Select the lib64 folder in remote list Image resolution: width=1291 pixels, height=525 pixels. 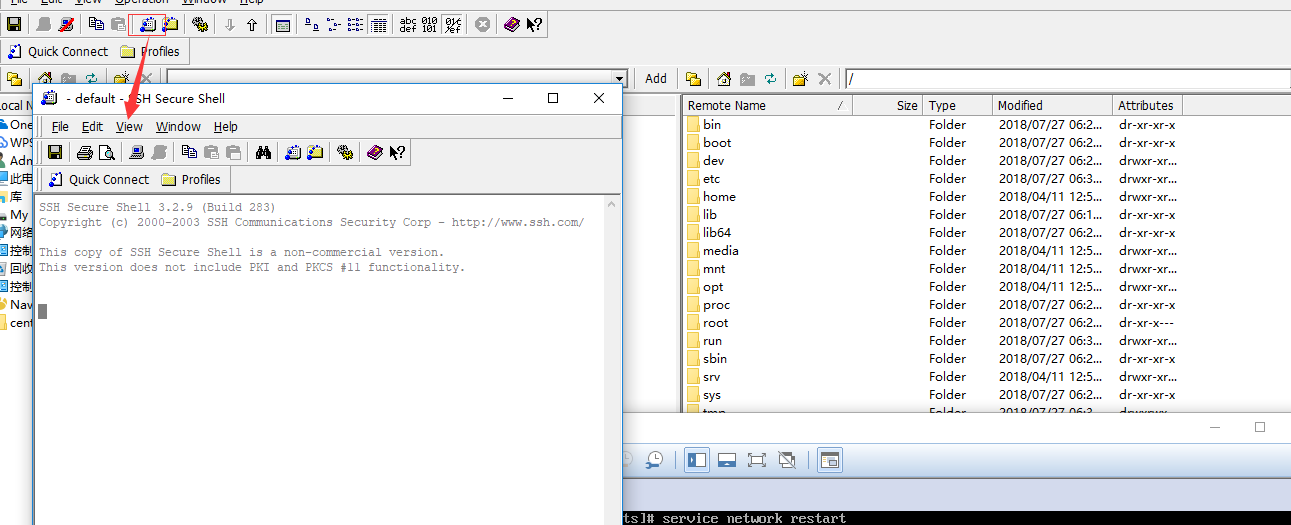pyautogui.click(x=709, y=233)
